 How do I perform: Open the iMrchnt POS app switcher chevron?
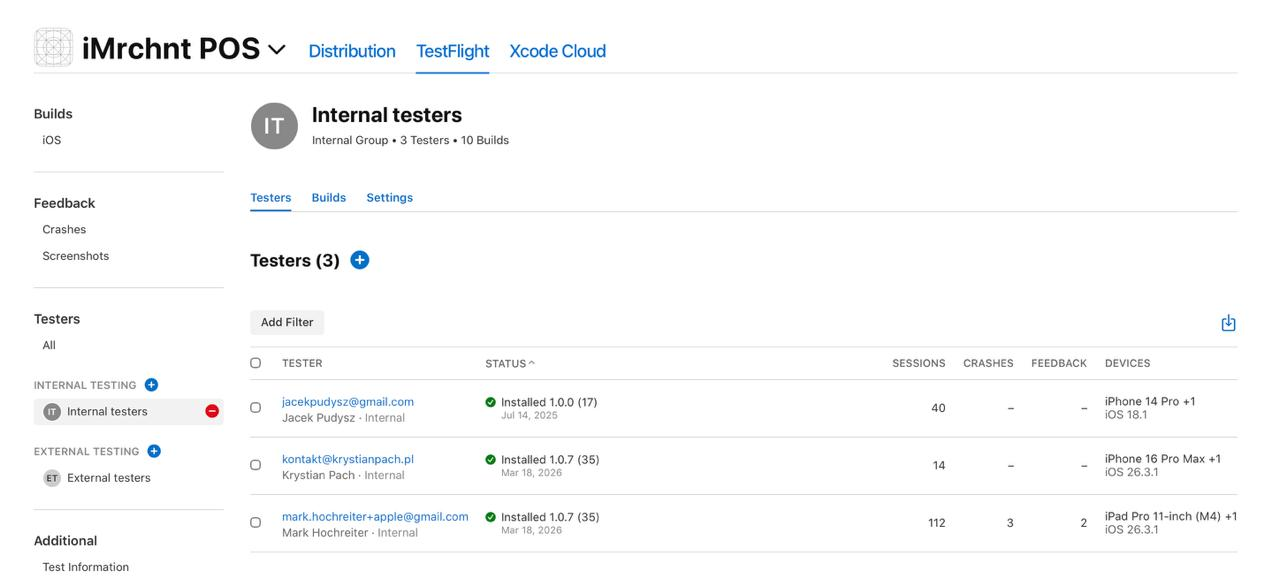click(276, 49)
